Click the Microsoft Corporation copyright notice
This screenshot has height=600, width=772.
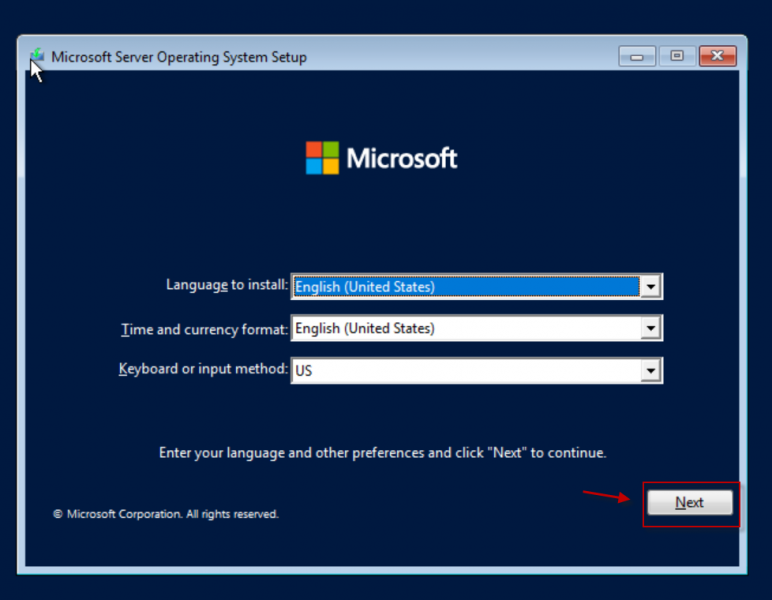[x=166, y=514]
